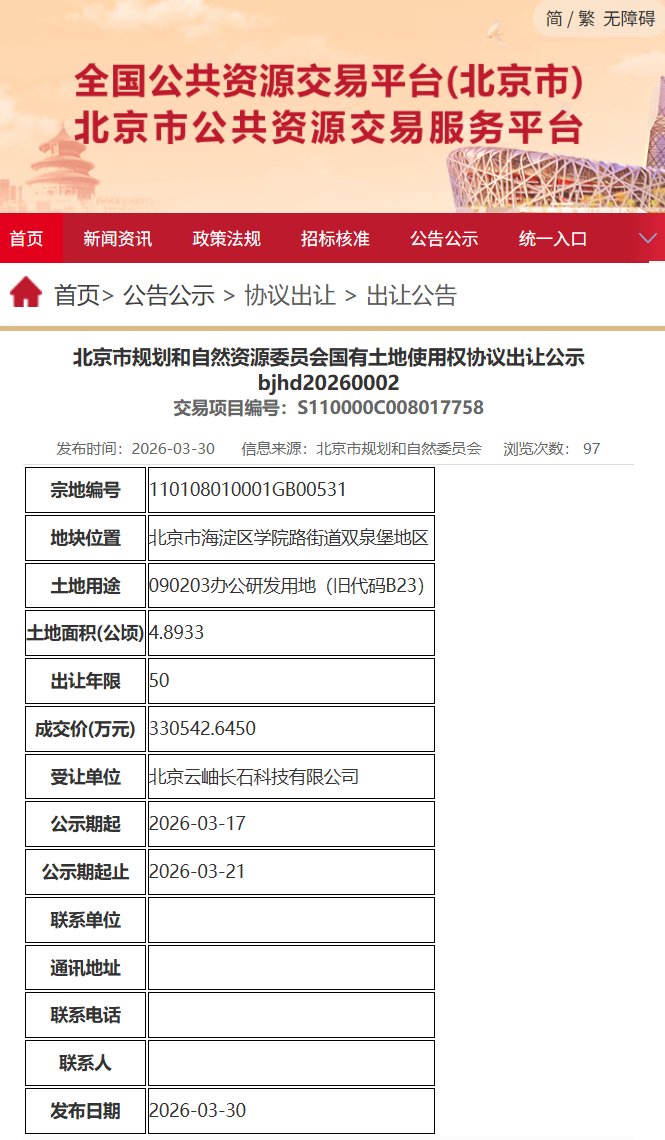This screenshot has height=1140, width=665.
Task: Open the 公告公示 menu item
Action: point(444,238)
